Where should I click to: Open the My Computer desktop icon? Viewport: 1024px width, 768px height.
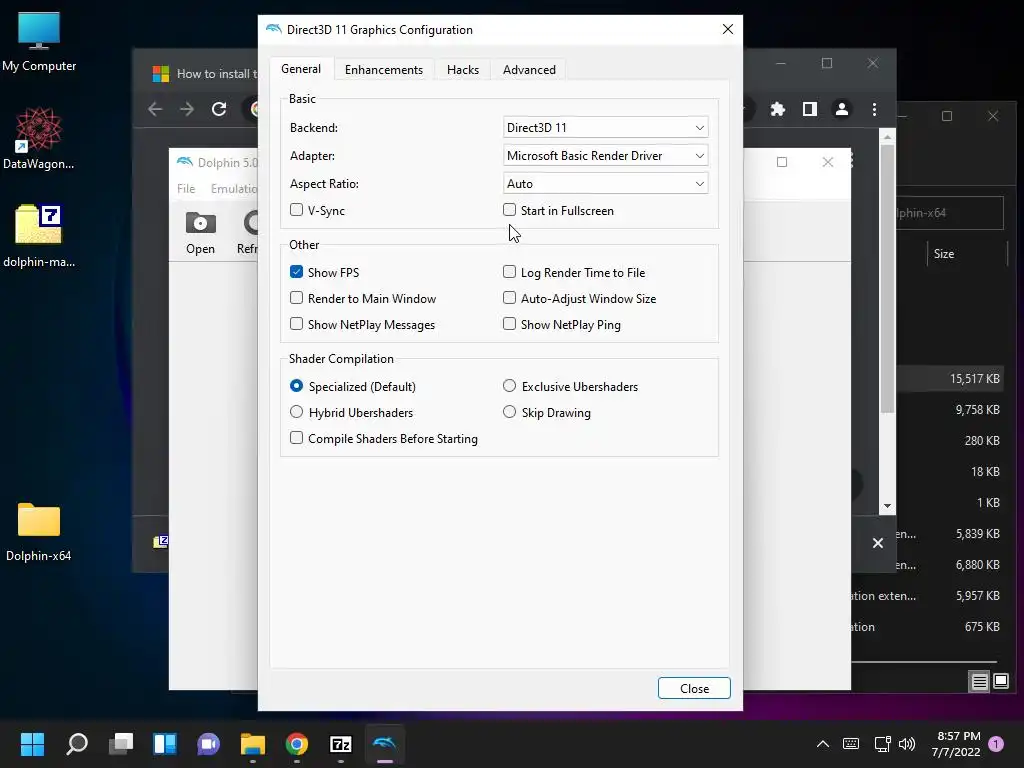[39, 42]
